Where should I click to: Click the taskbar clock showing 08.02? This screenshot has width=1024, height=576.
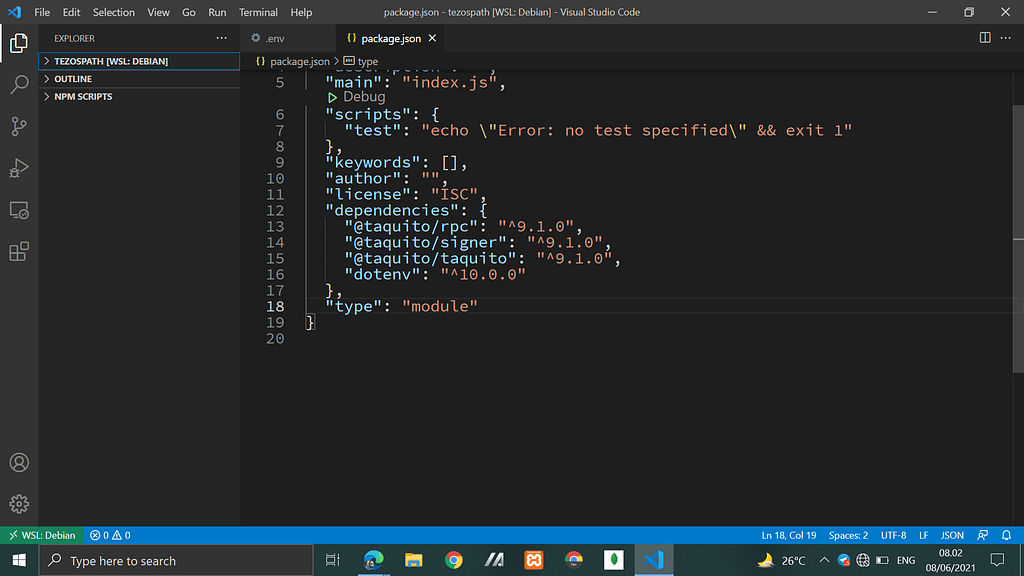[950, 560]
